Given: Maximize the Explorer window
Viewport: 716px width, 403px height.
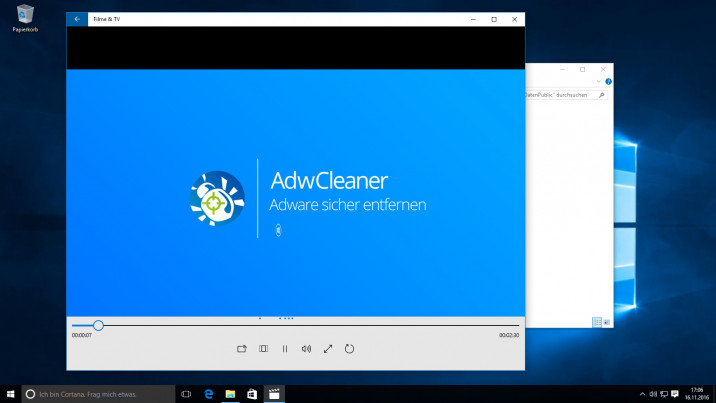Looking at the screenshot, I should 583,69.
